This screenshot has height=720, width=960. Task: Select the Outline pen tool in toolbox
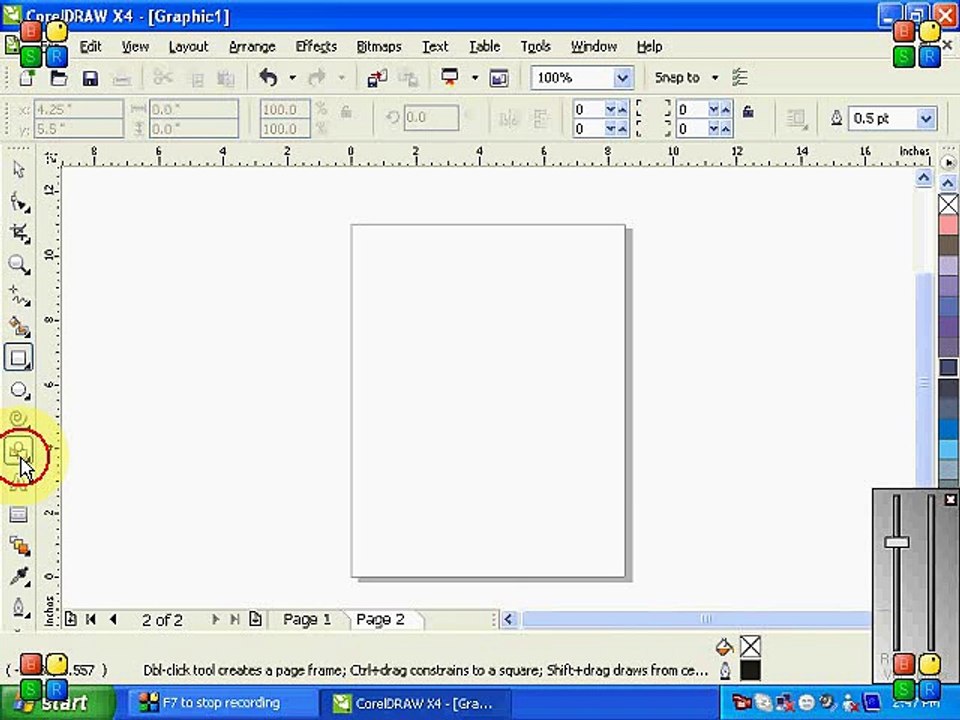19,607
